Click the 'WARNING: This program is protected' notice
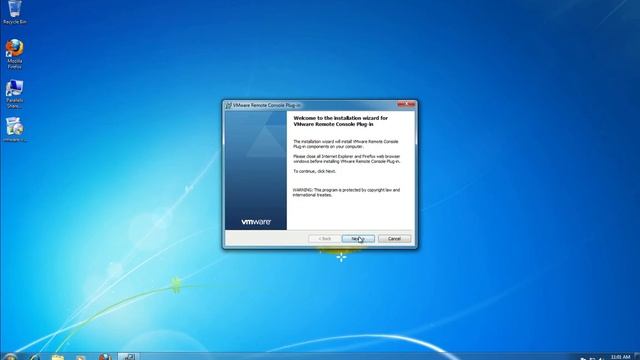 click(x=346, y=192)
